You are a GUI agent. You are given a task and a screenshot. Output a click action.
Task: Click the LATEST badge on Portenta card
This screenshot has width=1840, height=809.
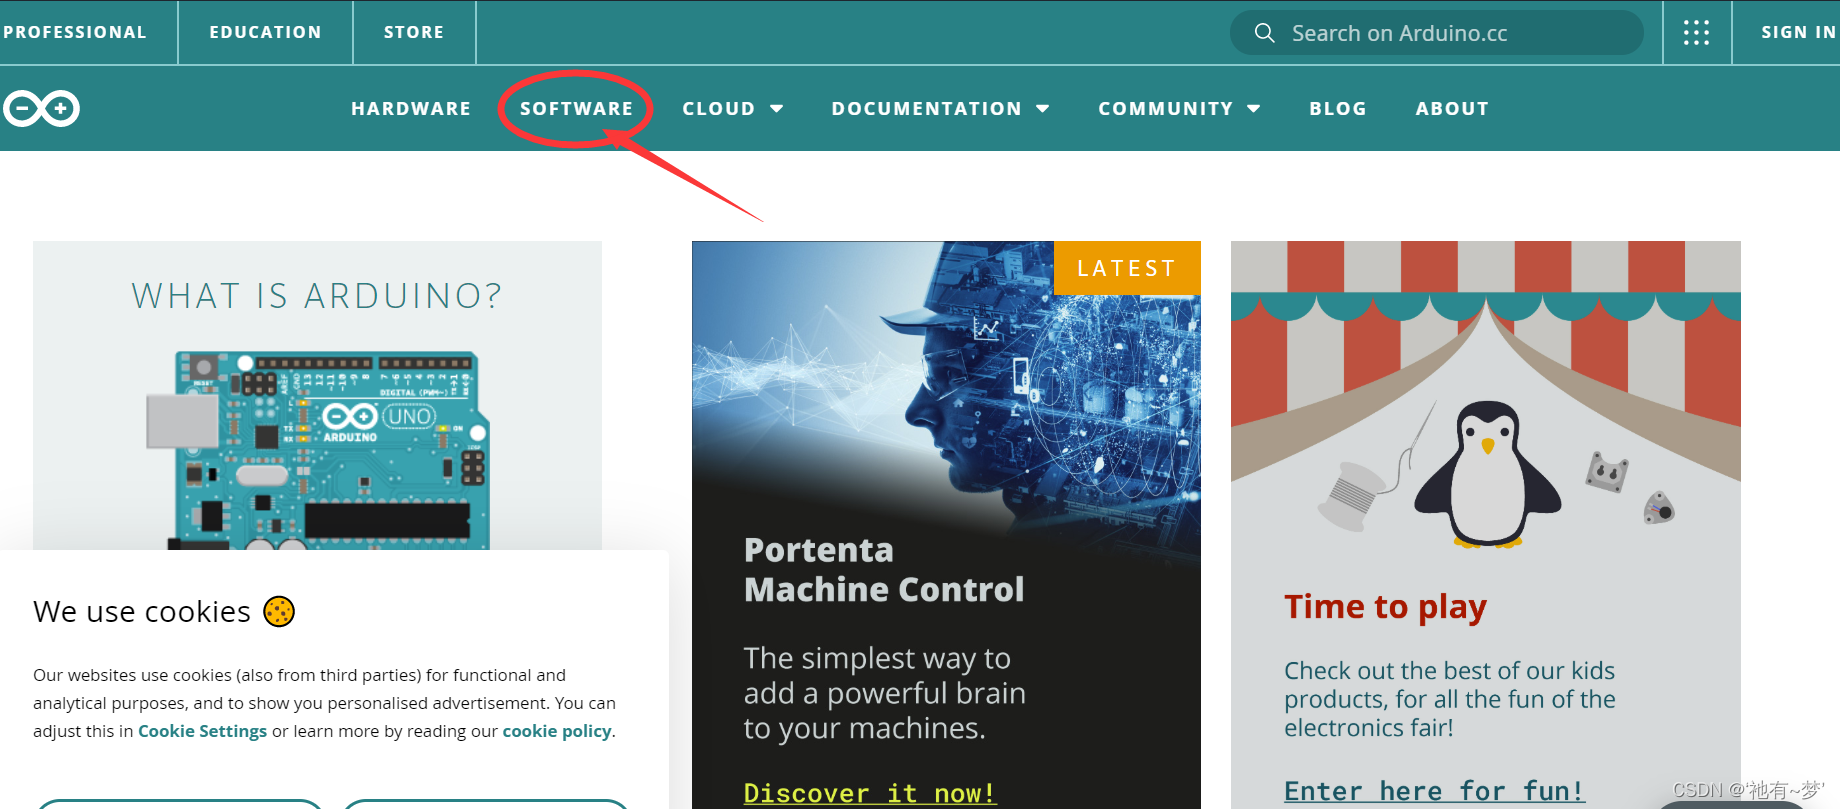click(x=1127, y=268)
